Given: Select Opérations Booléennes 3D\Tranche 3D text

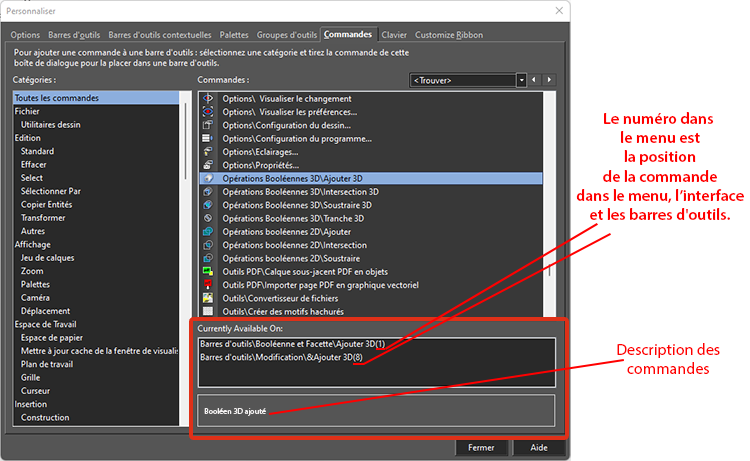Looking at the screenshot, I should pyautogui.click(x=293, y=219).
